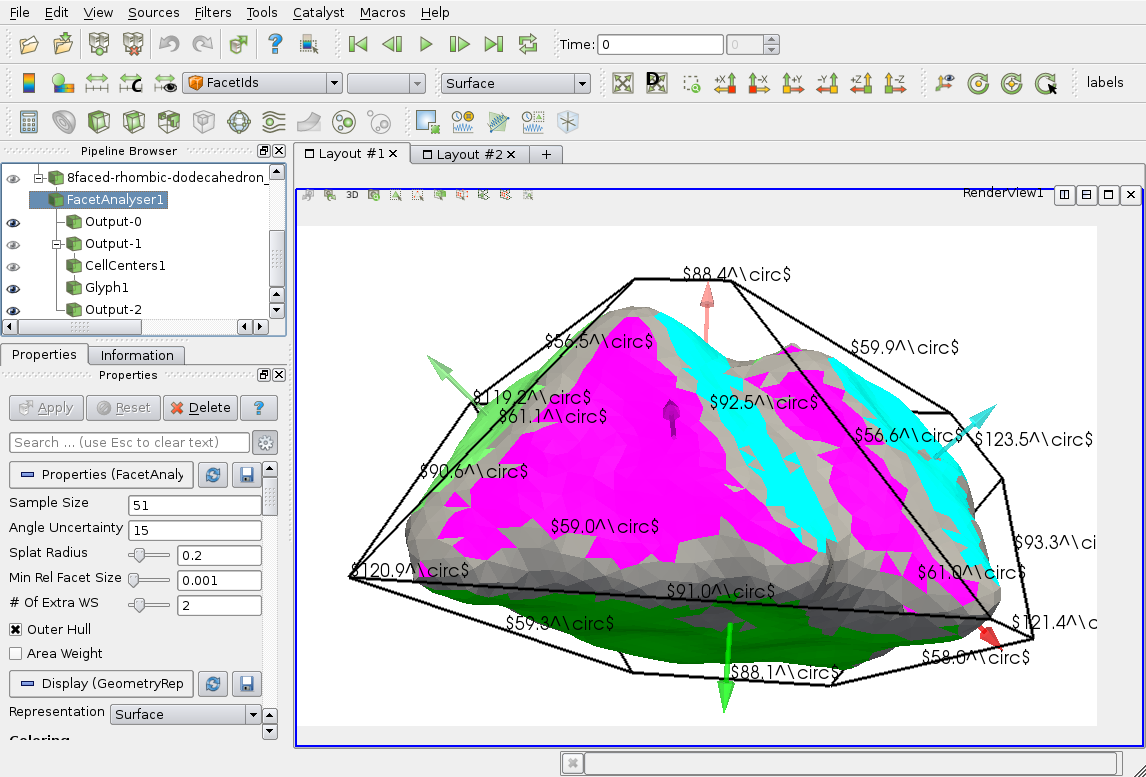Disable the Outer Hull checkbox
1146x777 pixels.
click(16, 630)
